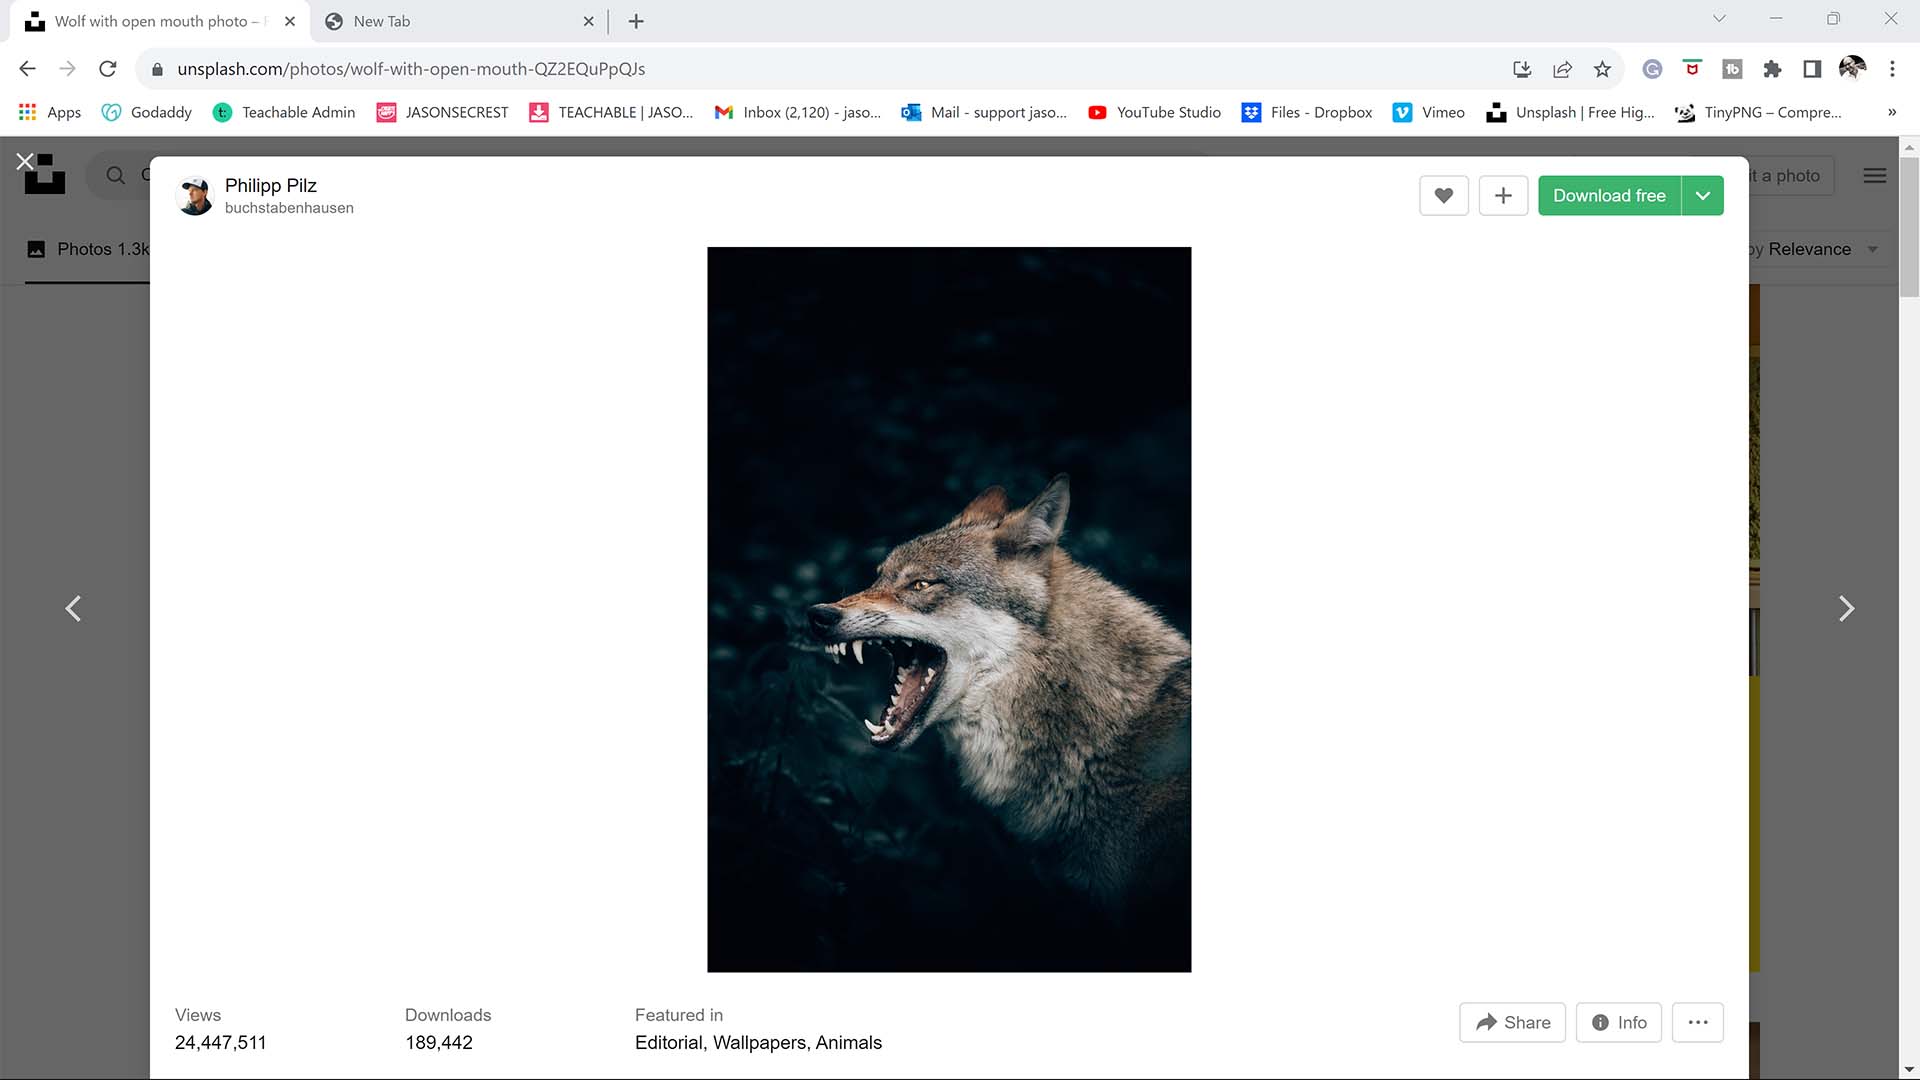Viewport: 1920px width, 1080px height.
Task: Show more bookmarks with the double chevron
Action: [1892, 113]
